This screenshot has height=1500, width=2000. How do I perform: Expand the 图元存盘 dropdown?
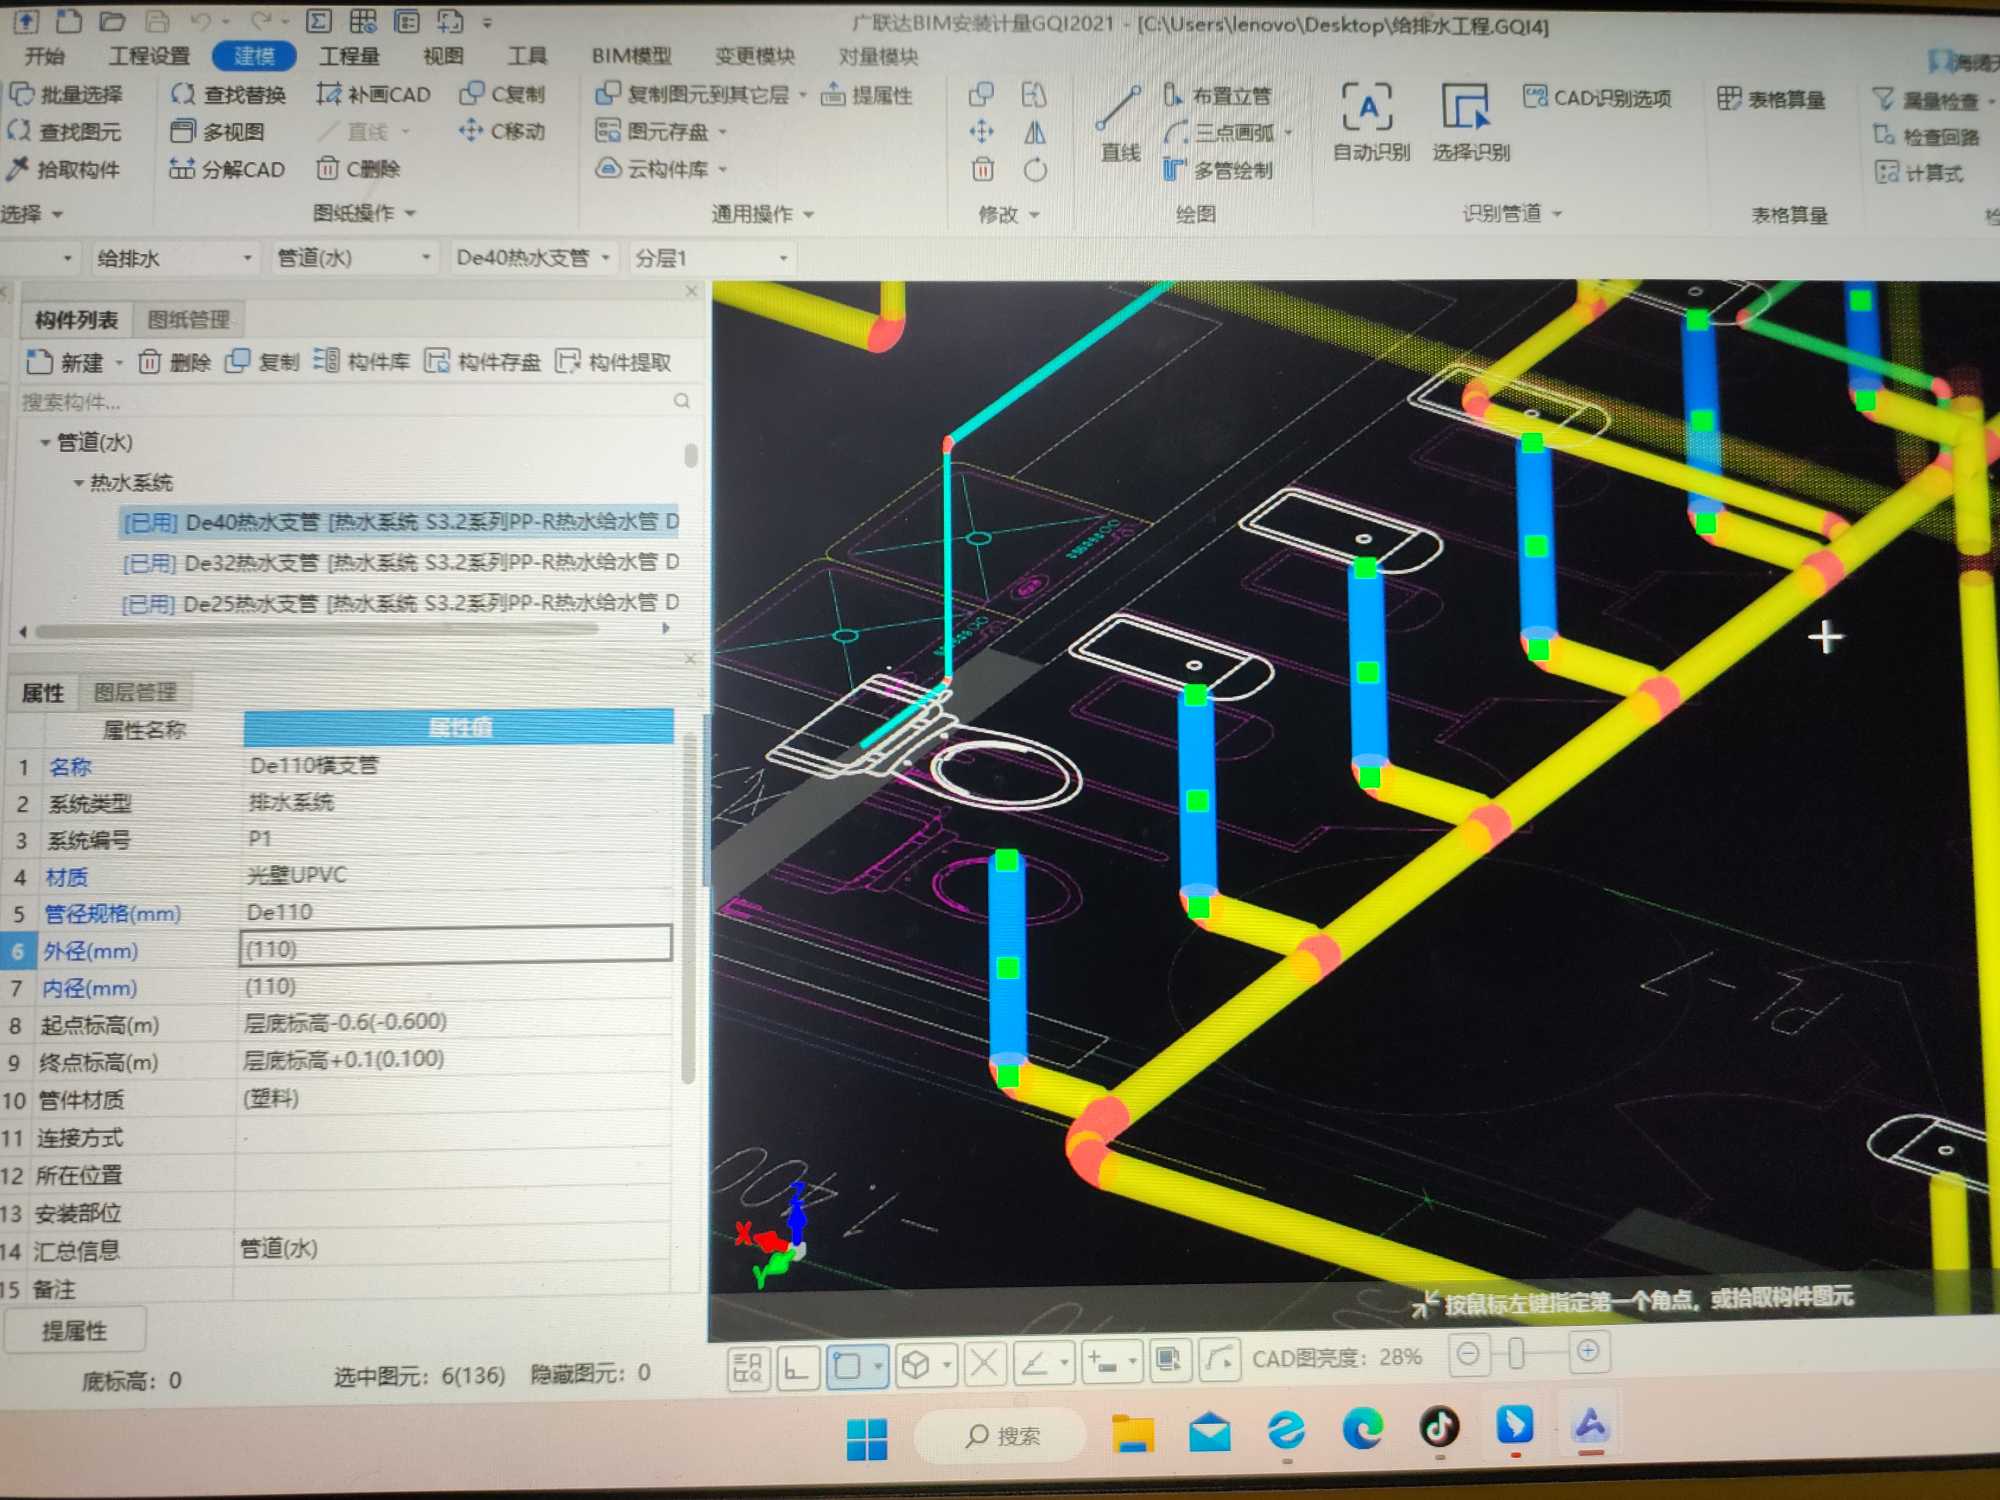click(x=723, y=132)
